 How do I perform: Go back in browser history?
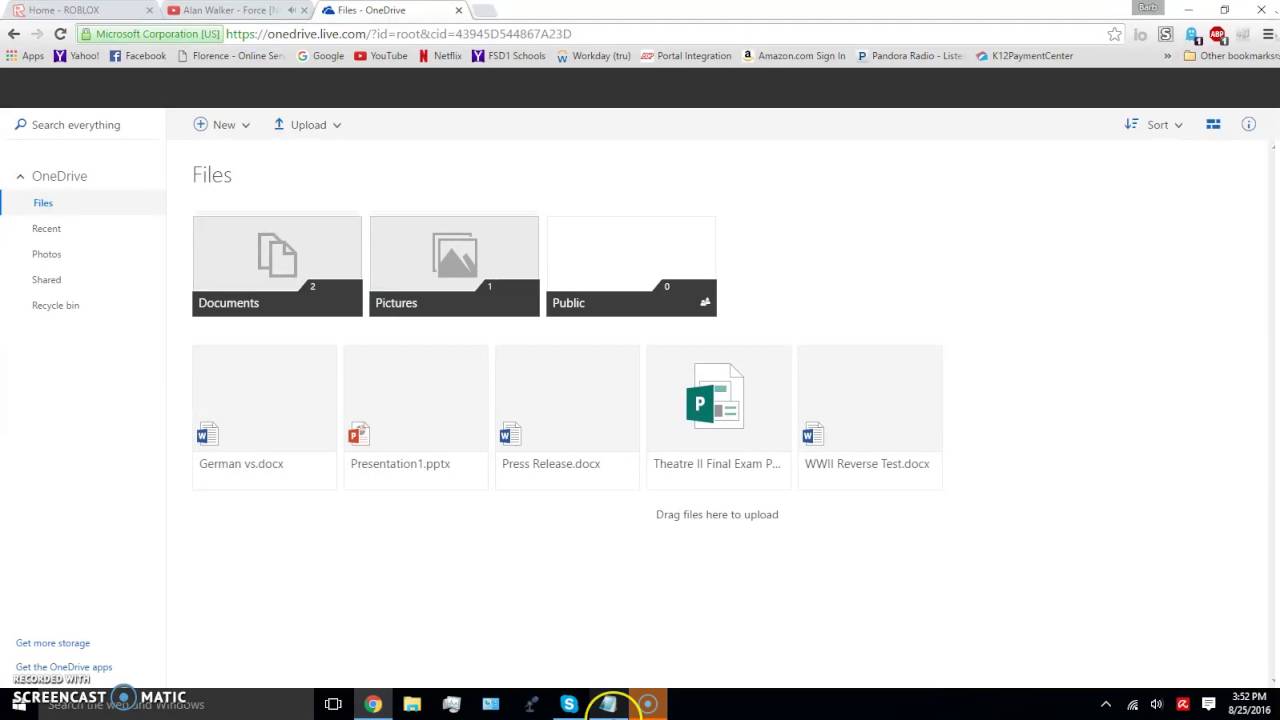tap(14, 34)
